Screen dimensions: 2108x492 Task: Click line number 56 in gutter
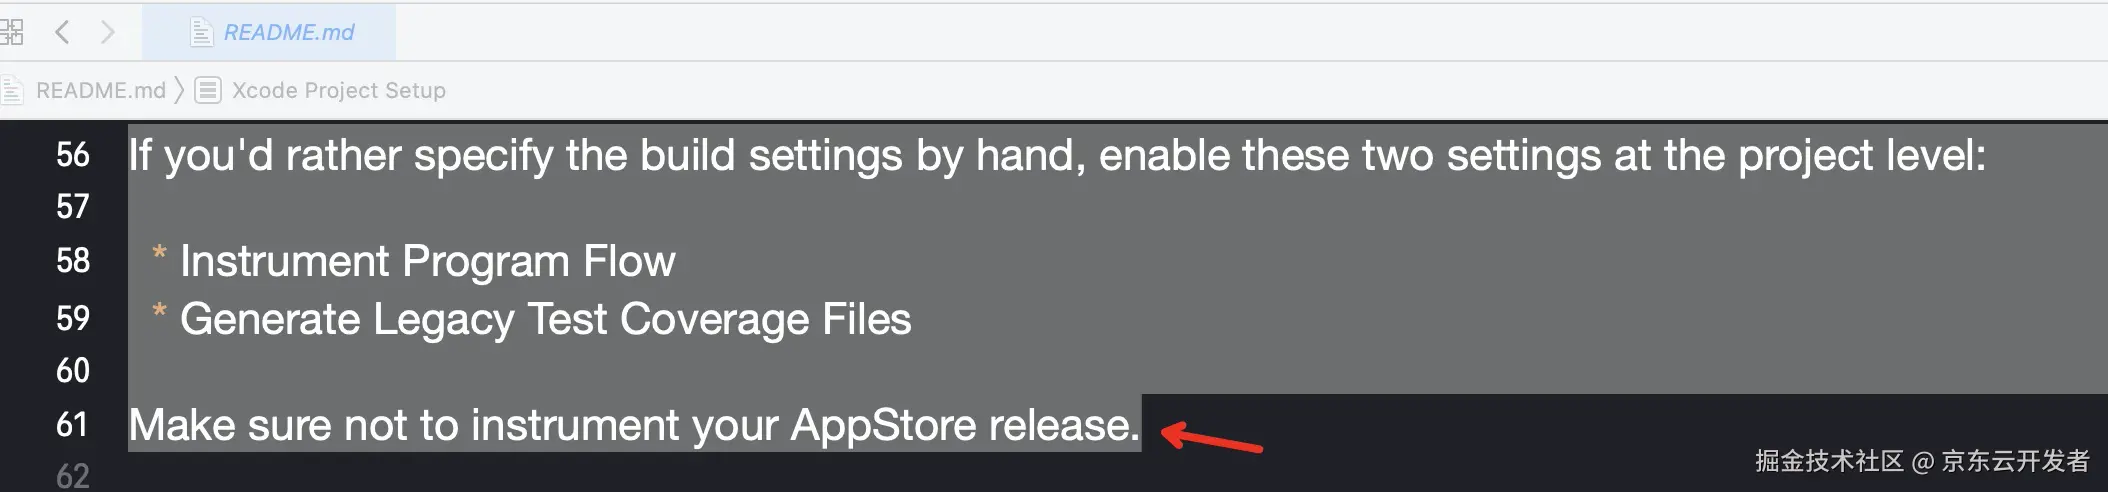(73, 155)
